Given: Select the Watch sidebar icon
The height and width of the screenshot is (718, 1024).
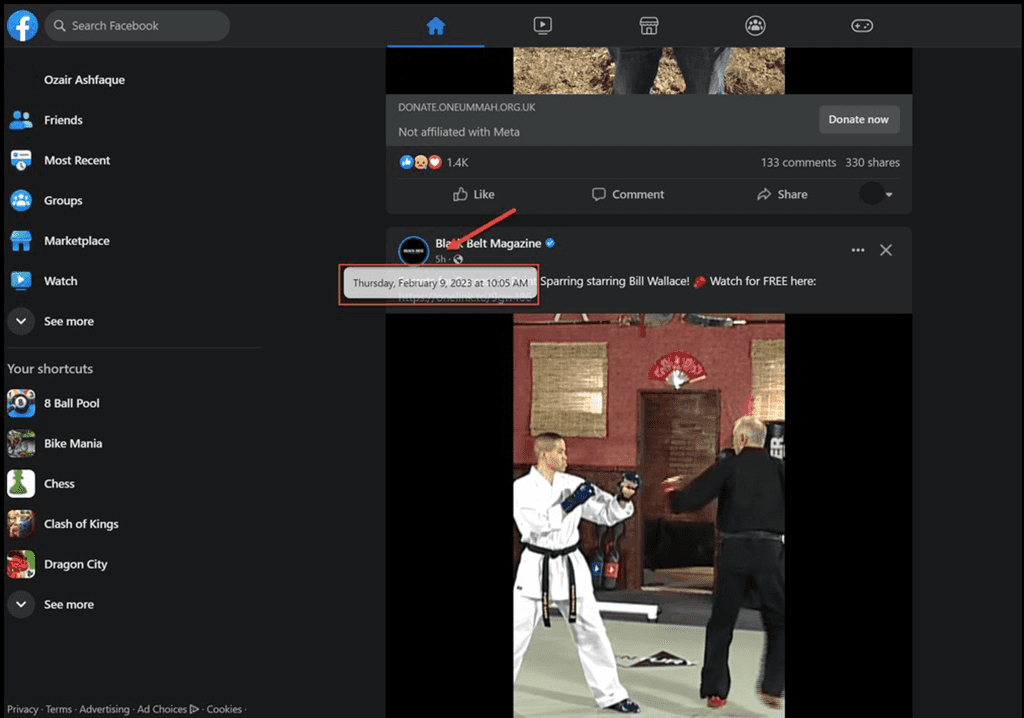Looking at the screenshot, I should pos(22,281).
